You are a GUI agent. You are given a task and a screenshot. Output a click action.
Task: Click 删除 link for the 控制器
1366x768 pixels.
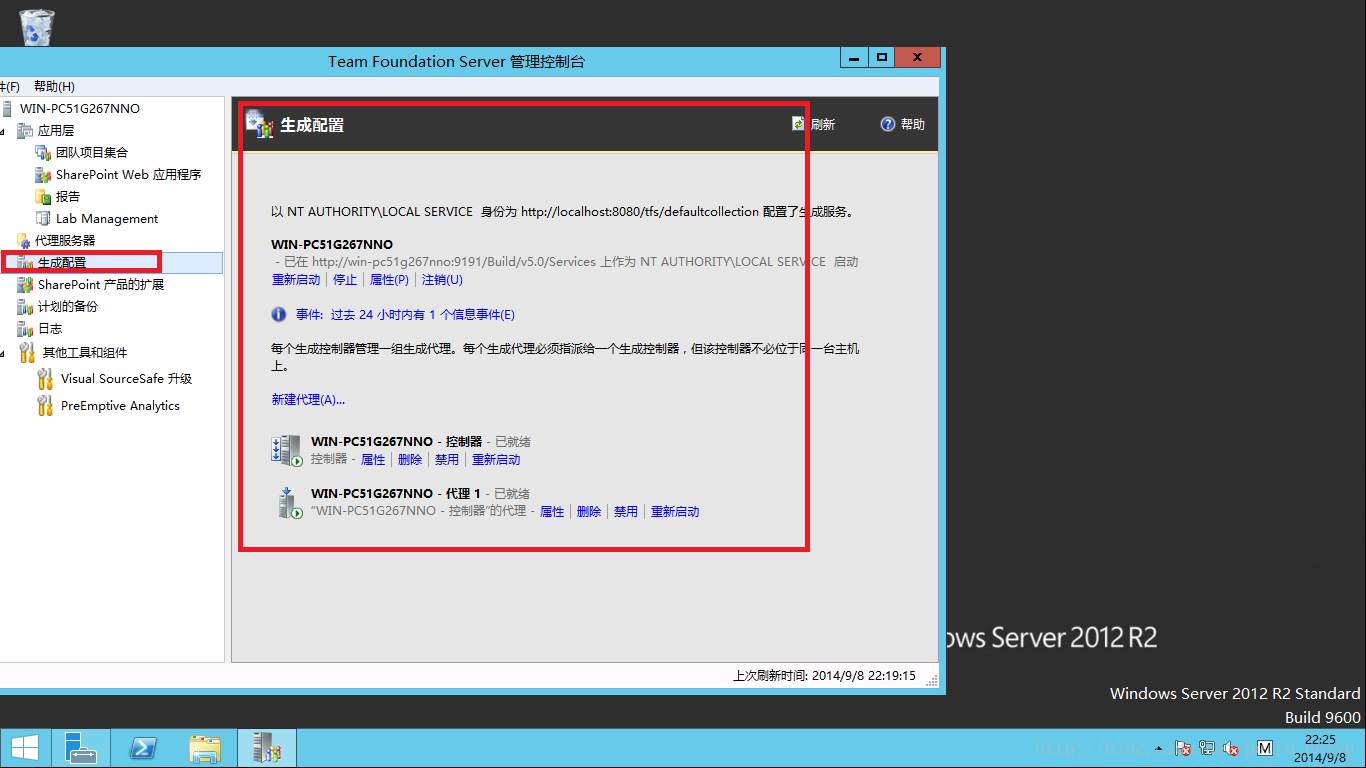[410, 459]
